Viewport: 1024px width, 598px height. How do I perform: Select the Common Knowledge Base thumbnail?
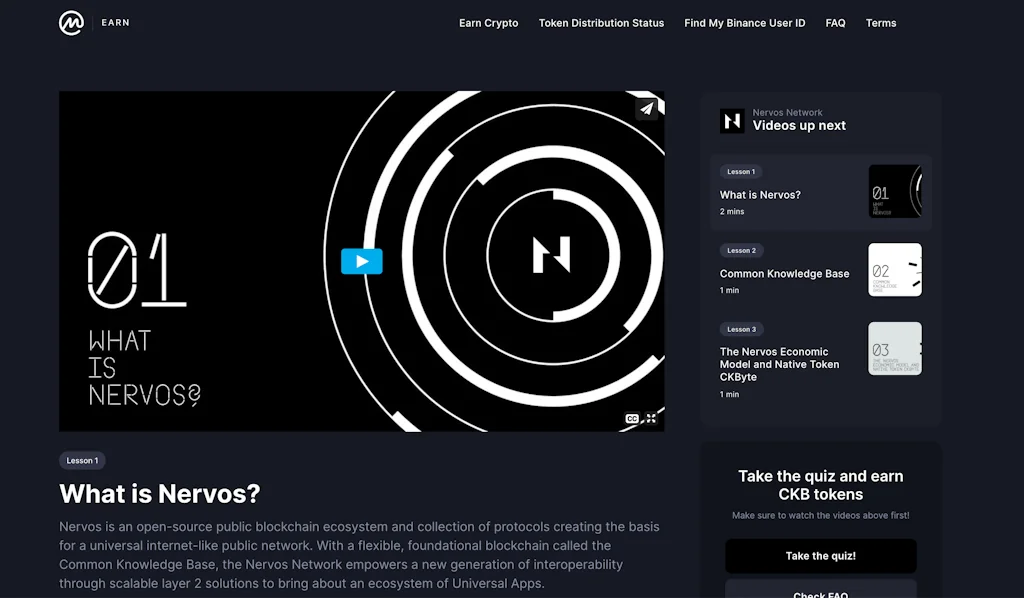tap(894, 270)
